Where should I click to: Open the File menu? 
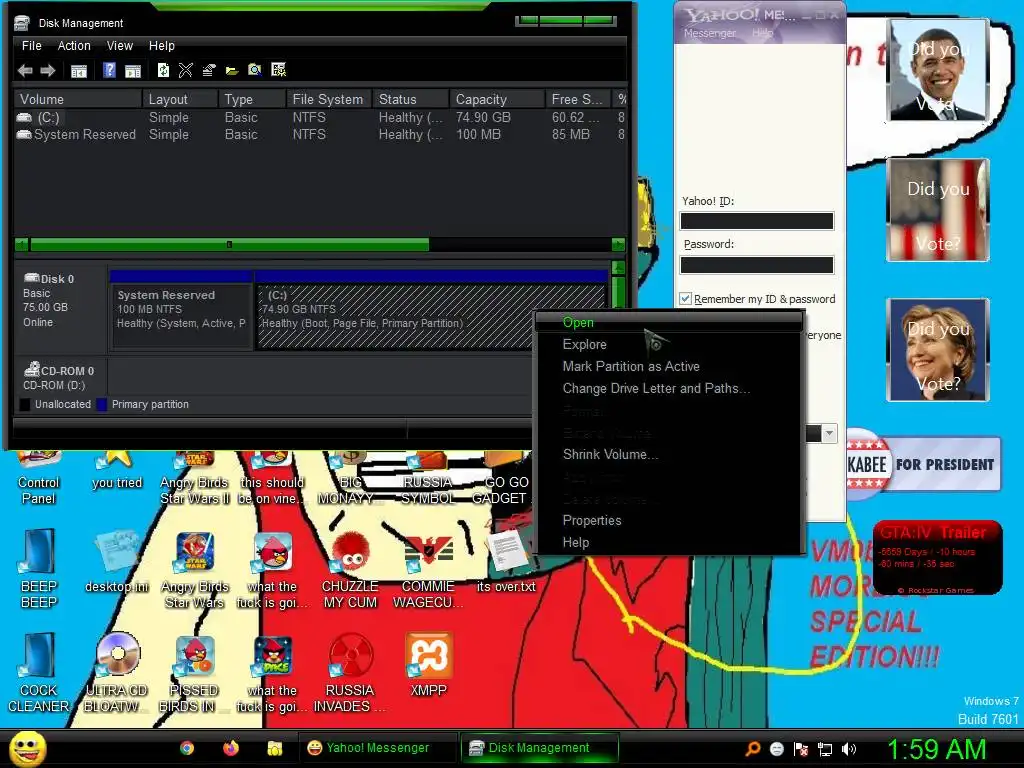(x=31, y=46)
